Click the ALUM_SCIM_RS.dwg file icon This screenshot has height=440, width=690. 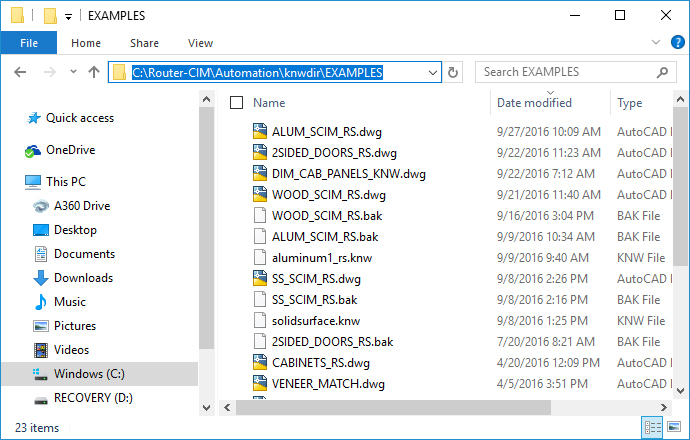click(x=260, y=131)
